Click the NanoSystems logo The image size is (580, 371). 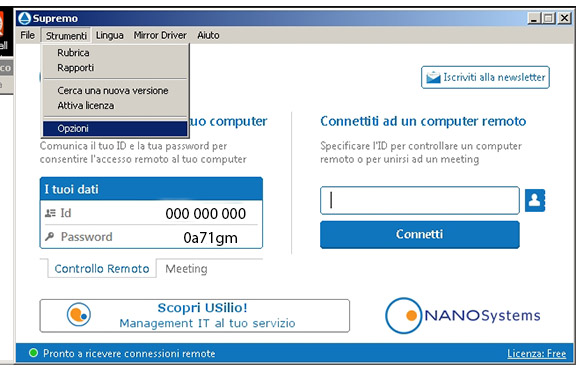point(463,316)
